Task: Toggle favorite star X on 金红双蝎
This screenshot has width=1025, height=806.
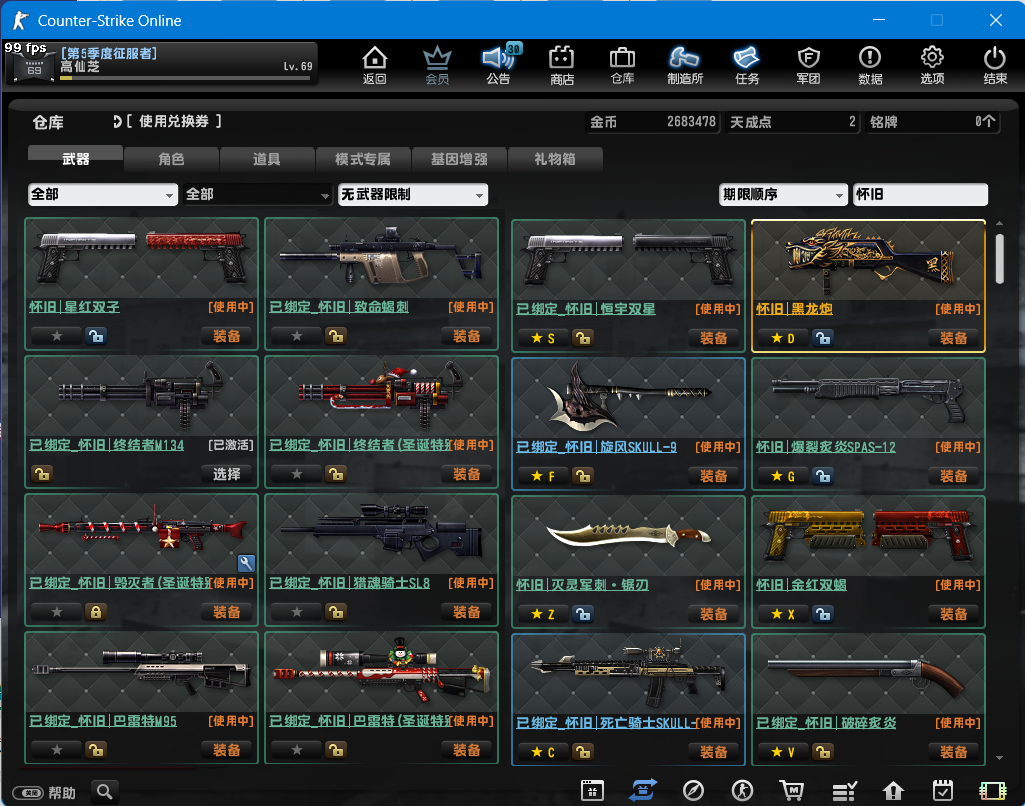Action: pos(782,614)
